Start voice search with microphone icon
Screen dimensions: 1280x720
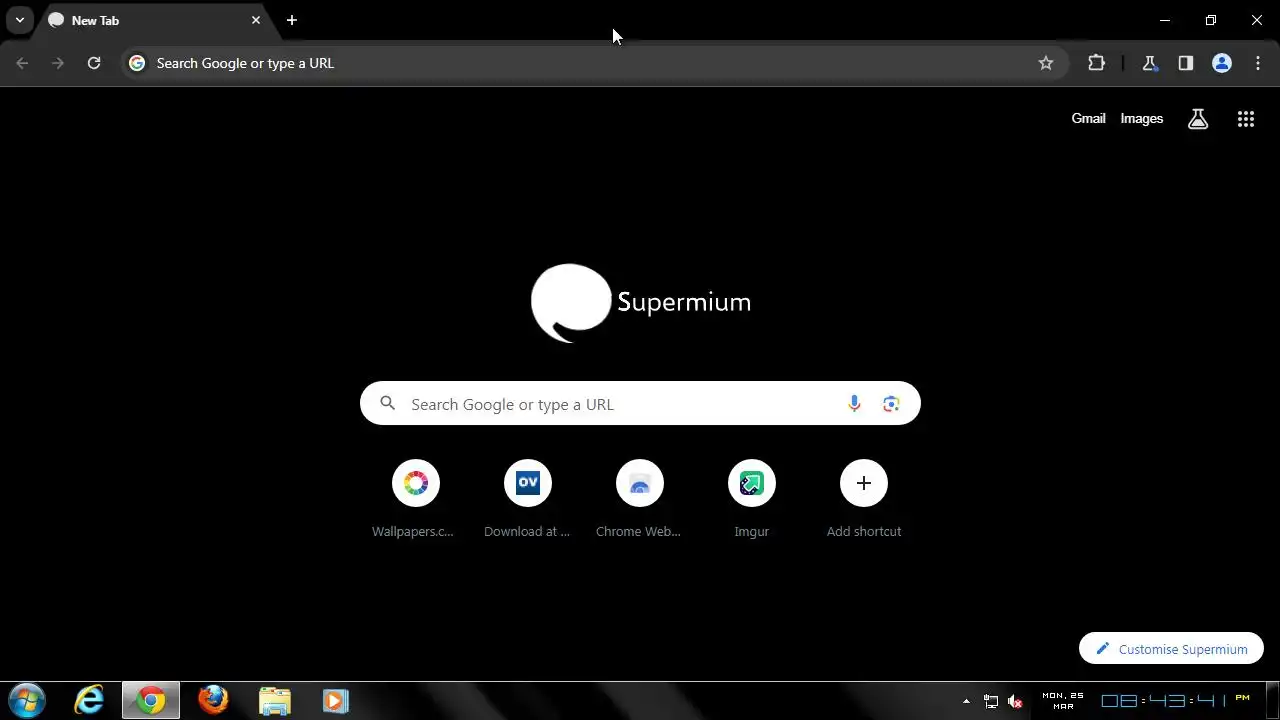click(x=854, y=404)
